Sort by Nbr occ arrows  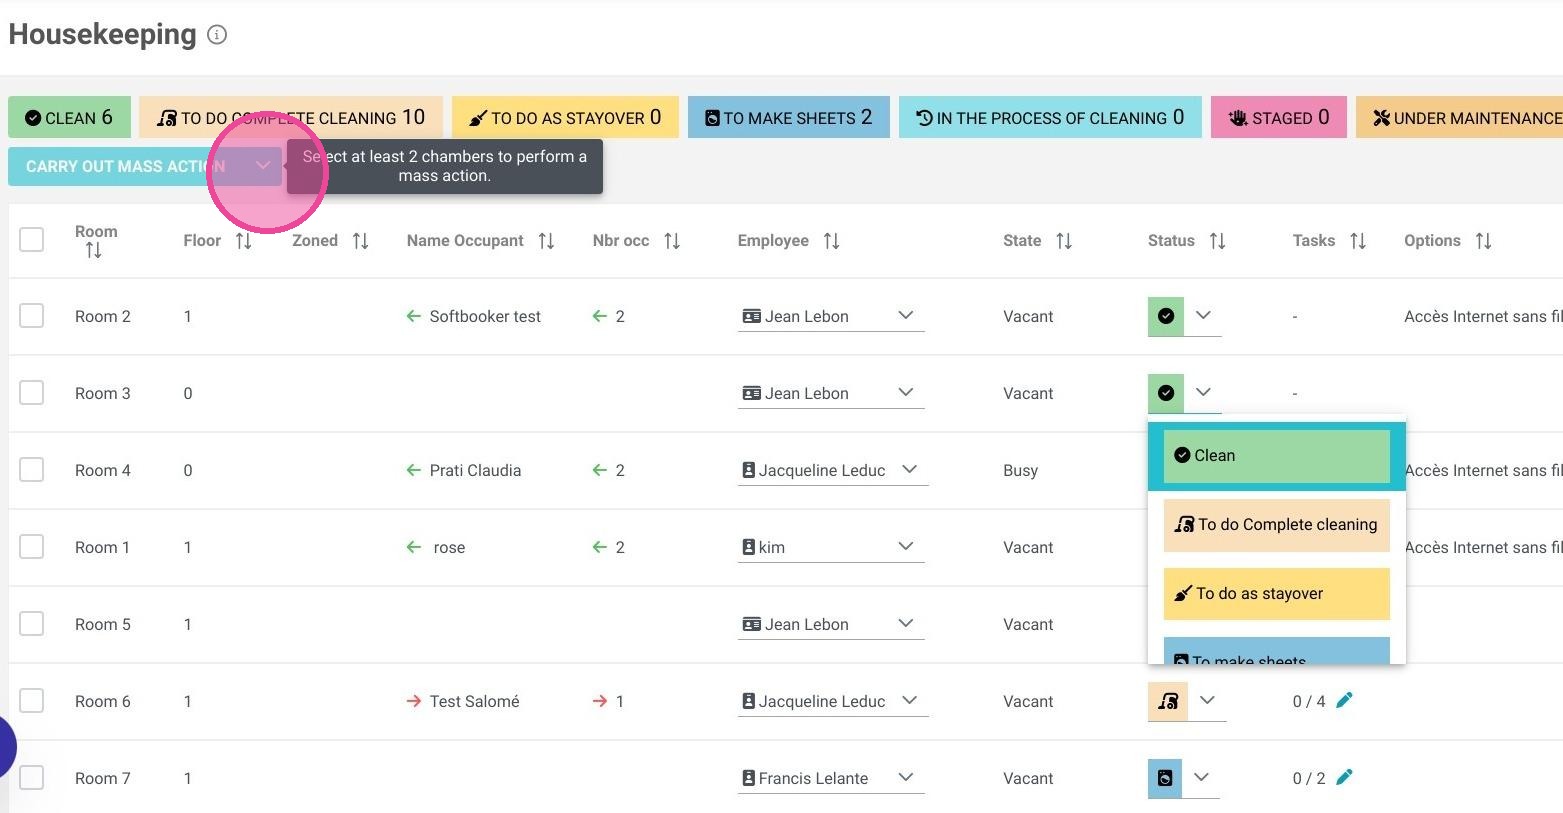click(x=672, y=241)
